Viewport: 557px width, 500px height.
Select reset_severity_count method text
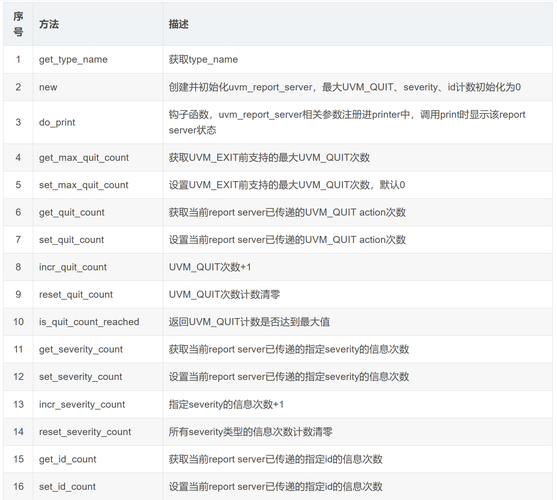tap(85, 432)
